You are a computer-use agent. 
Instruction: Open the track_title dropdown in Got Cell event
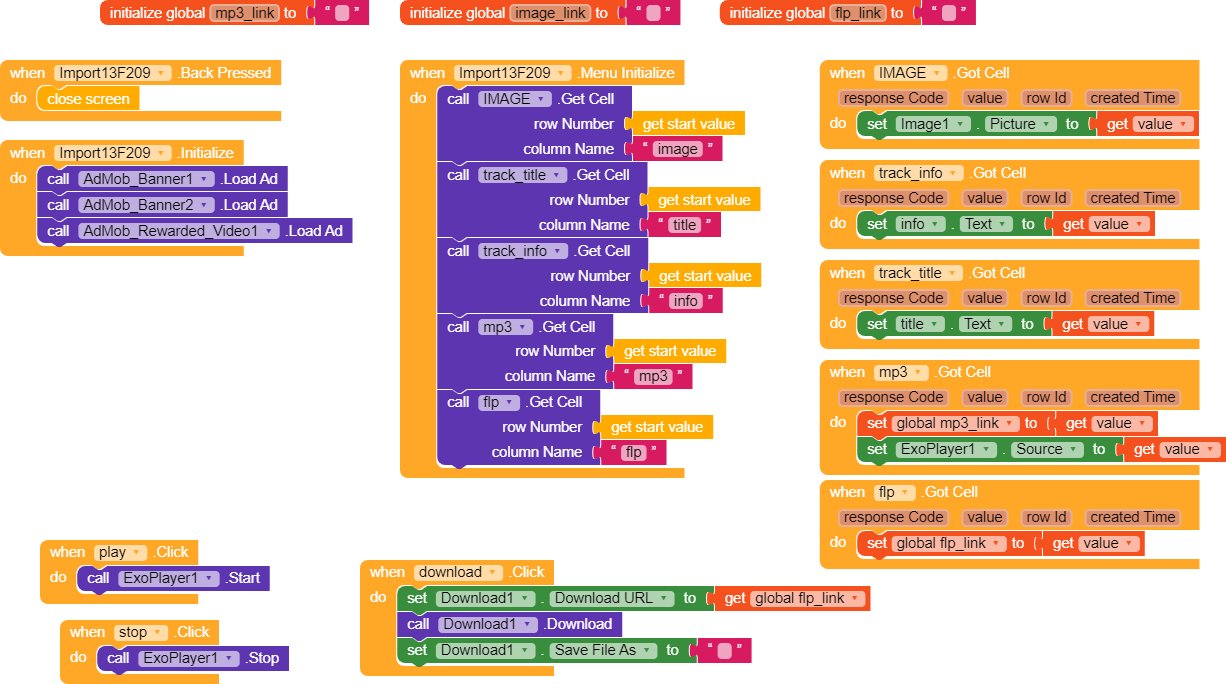[x=918, y=272]
